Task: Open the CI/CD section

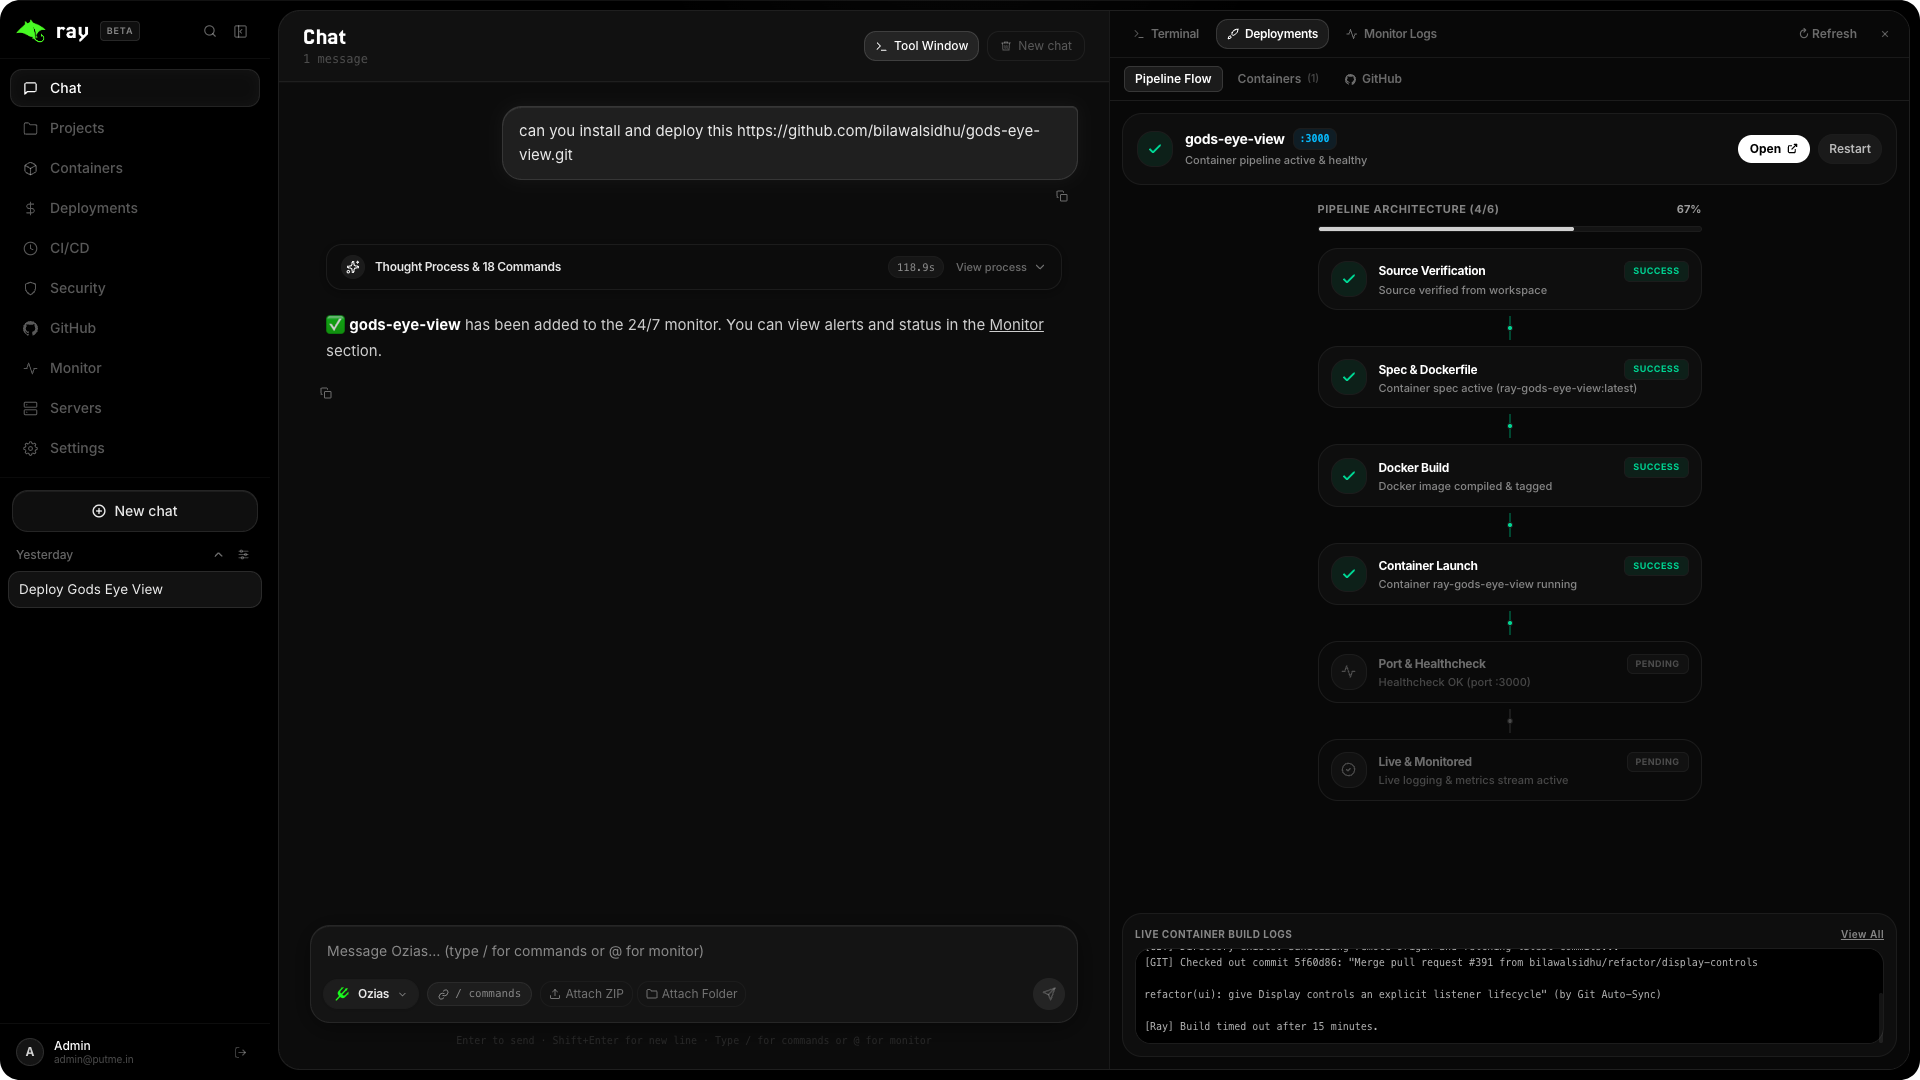Action: click(x=135, y=248)
